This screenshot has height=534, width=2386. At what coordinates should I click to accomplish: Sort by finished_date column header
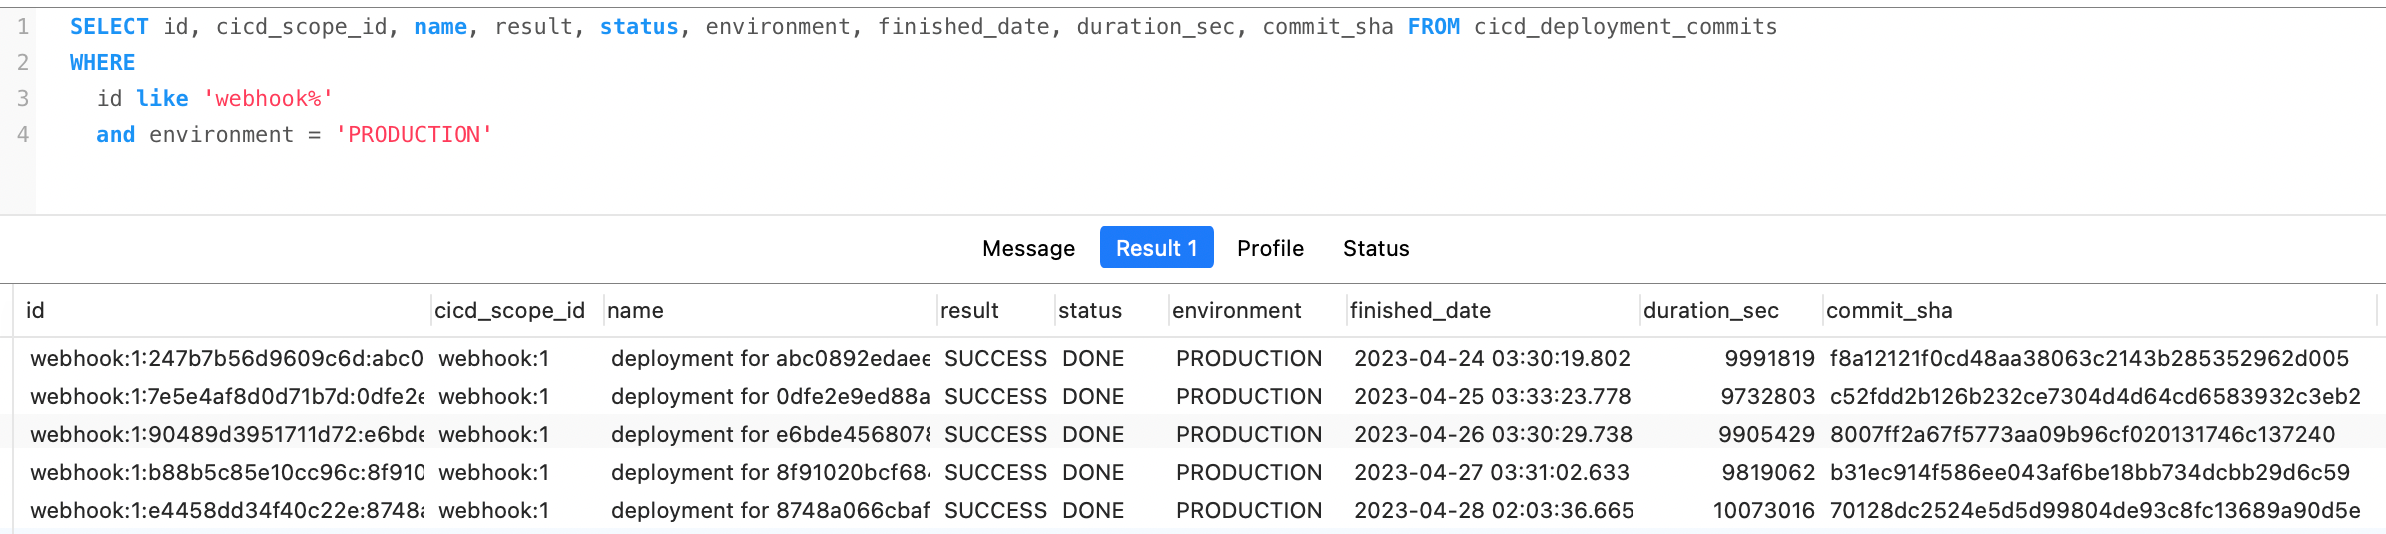[x=1420, y=311]
